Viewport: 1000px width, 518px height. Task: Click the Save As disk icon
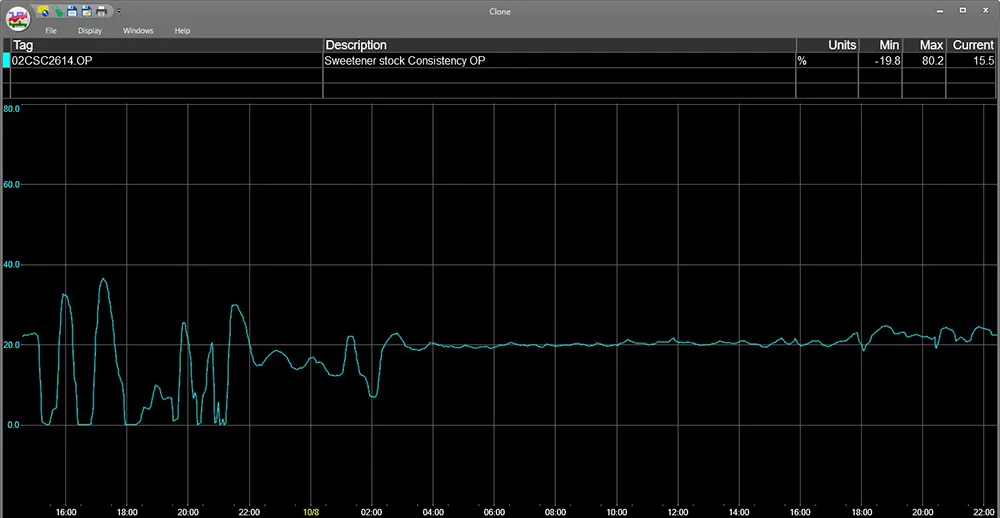[x=87, y=11]
